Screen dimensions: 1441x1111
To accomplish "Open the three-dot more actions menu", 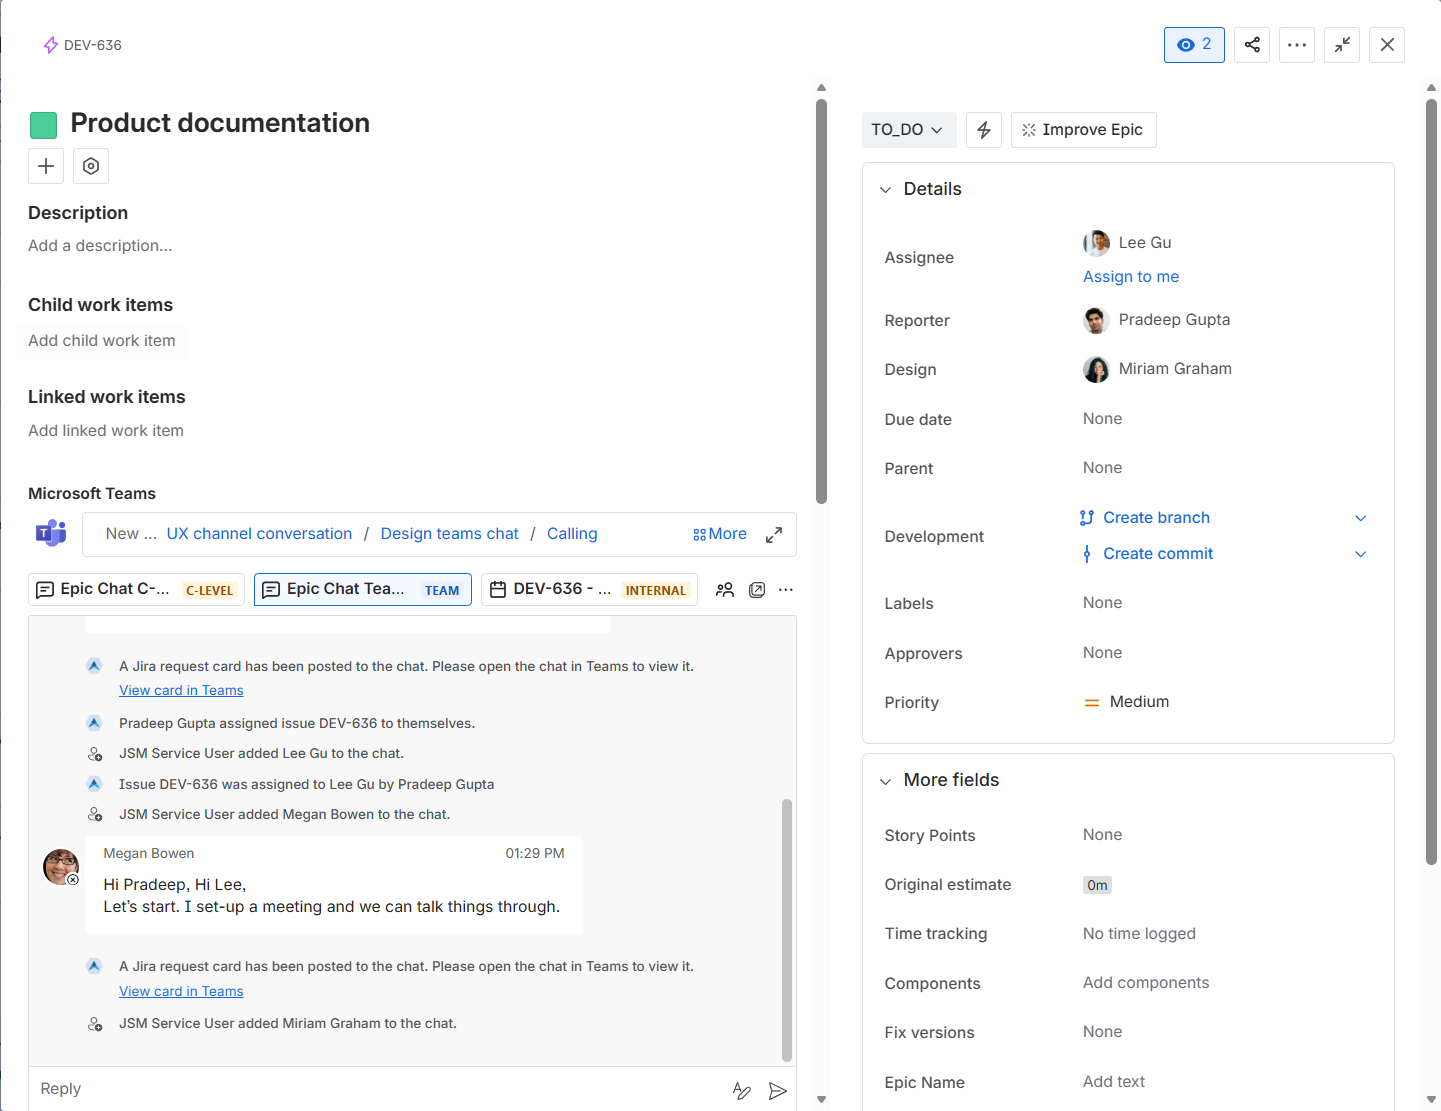I will [x=1297, y=45].
